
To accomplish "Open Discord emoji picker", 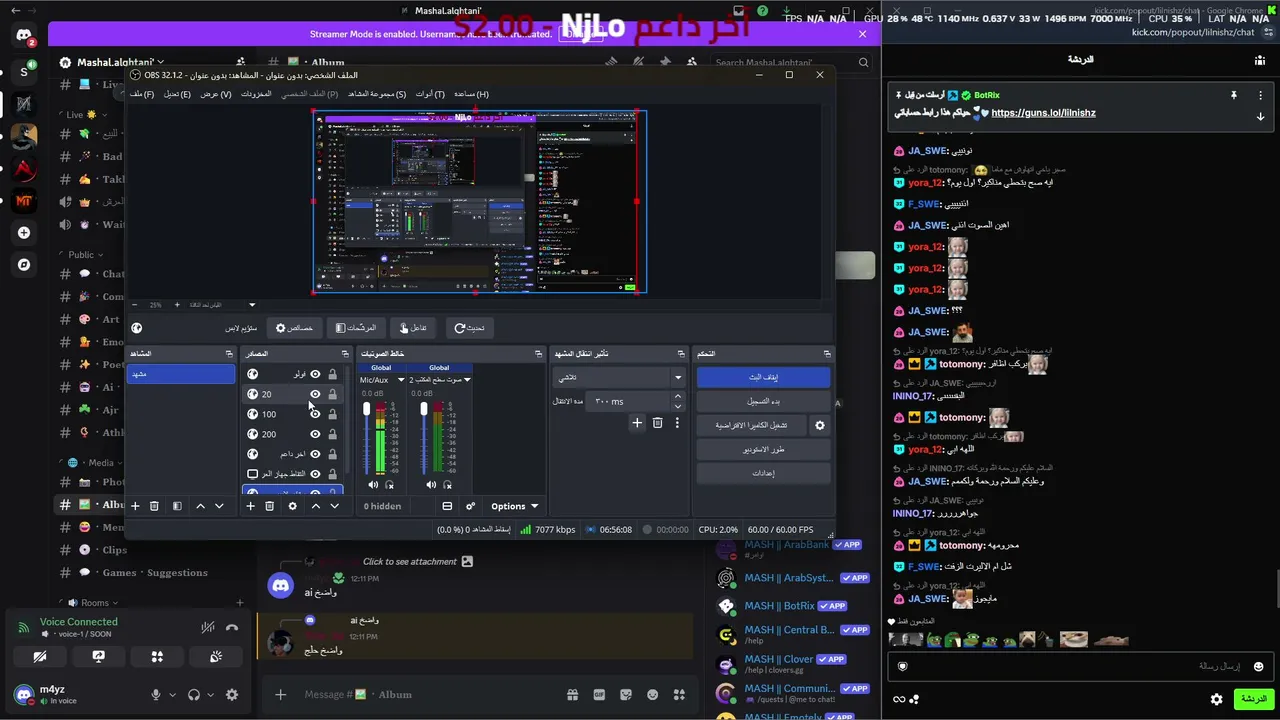I will tap(653, 695).
